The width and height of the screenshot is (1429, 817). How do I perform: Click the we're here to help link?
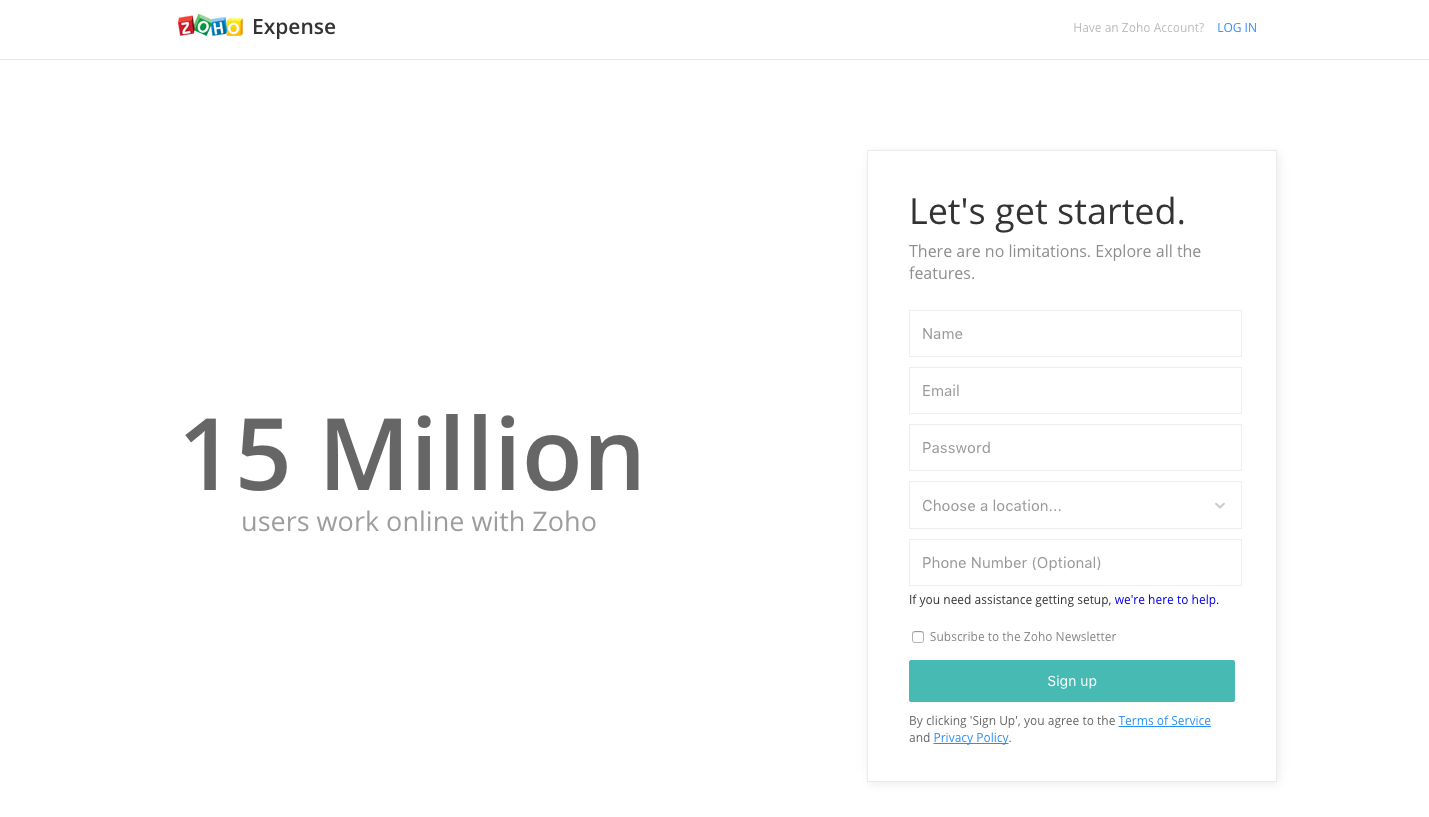pyautogui.click(x=1165, y=599)
